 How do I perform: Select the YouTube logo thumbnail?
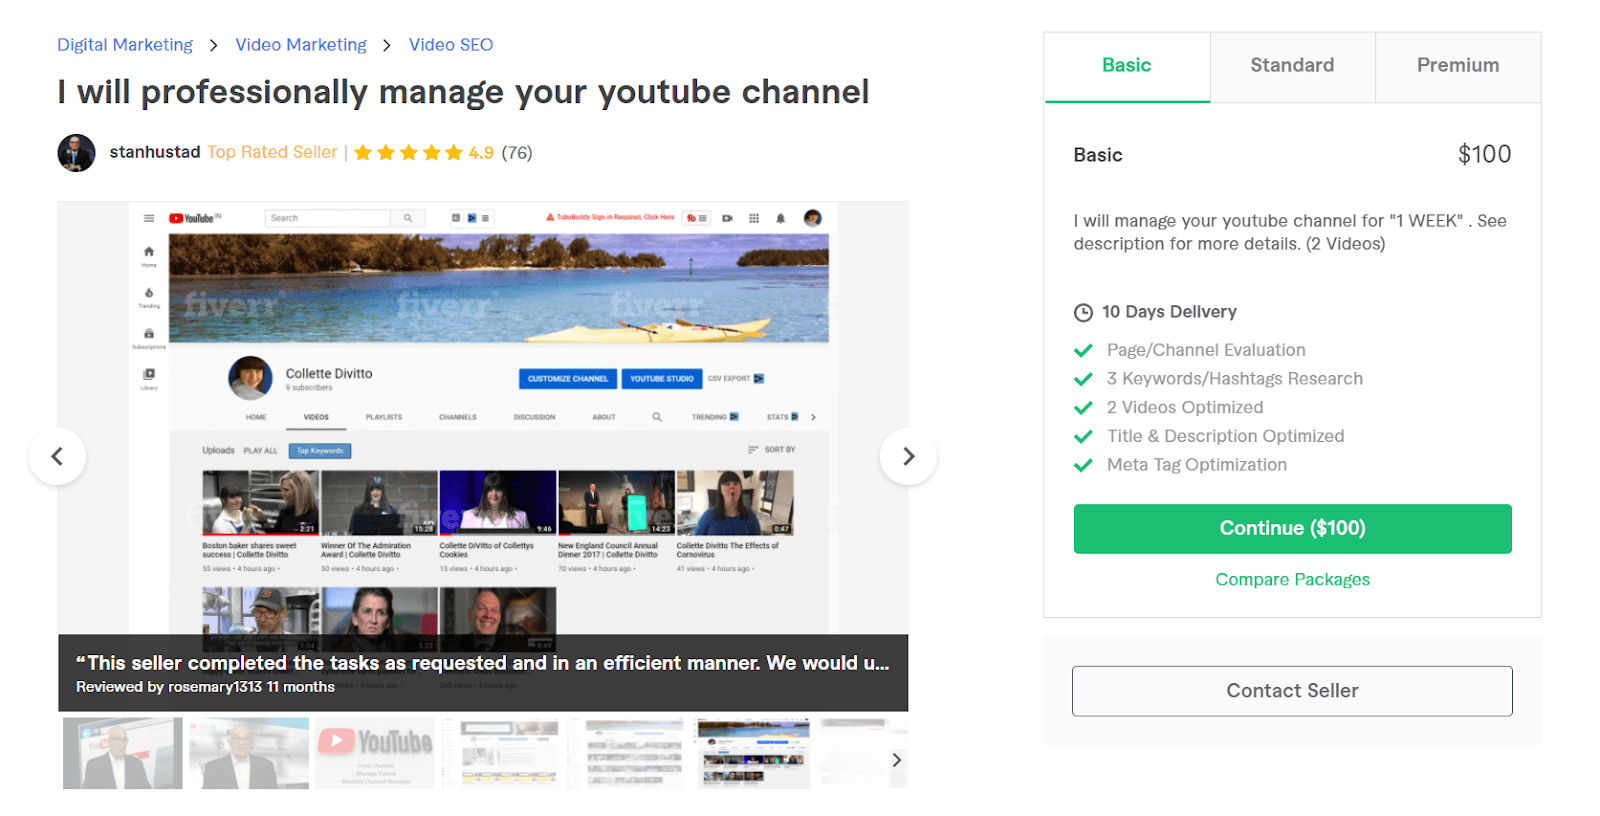tap(375, 753)
